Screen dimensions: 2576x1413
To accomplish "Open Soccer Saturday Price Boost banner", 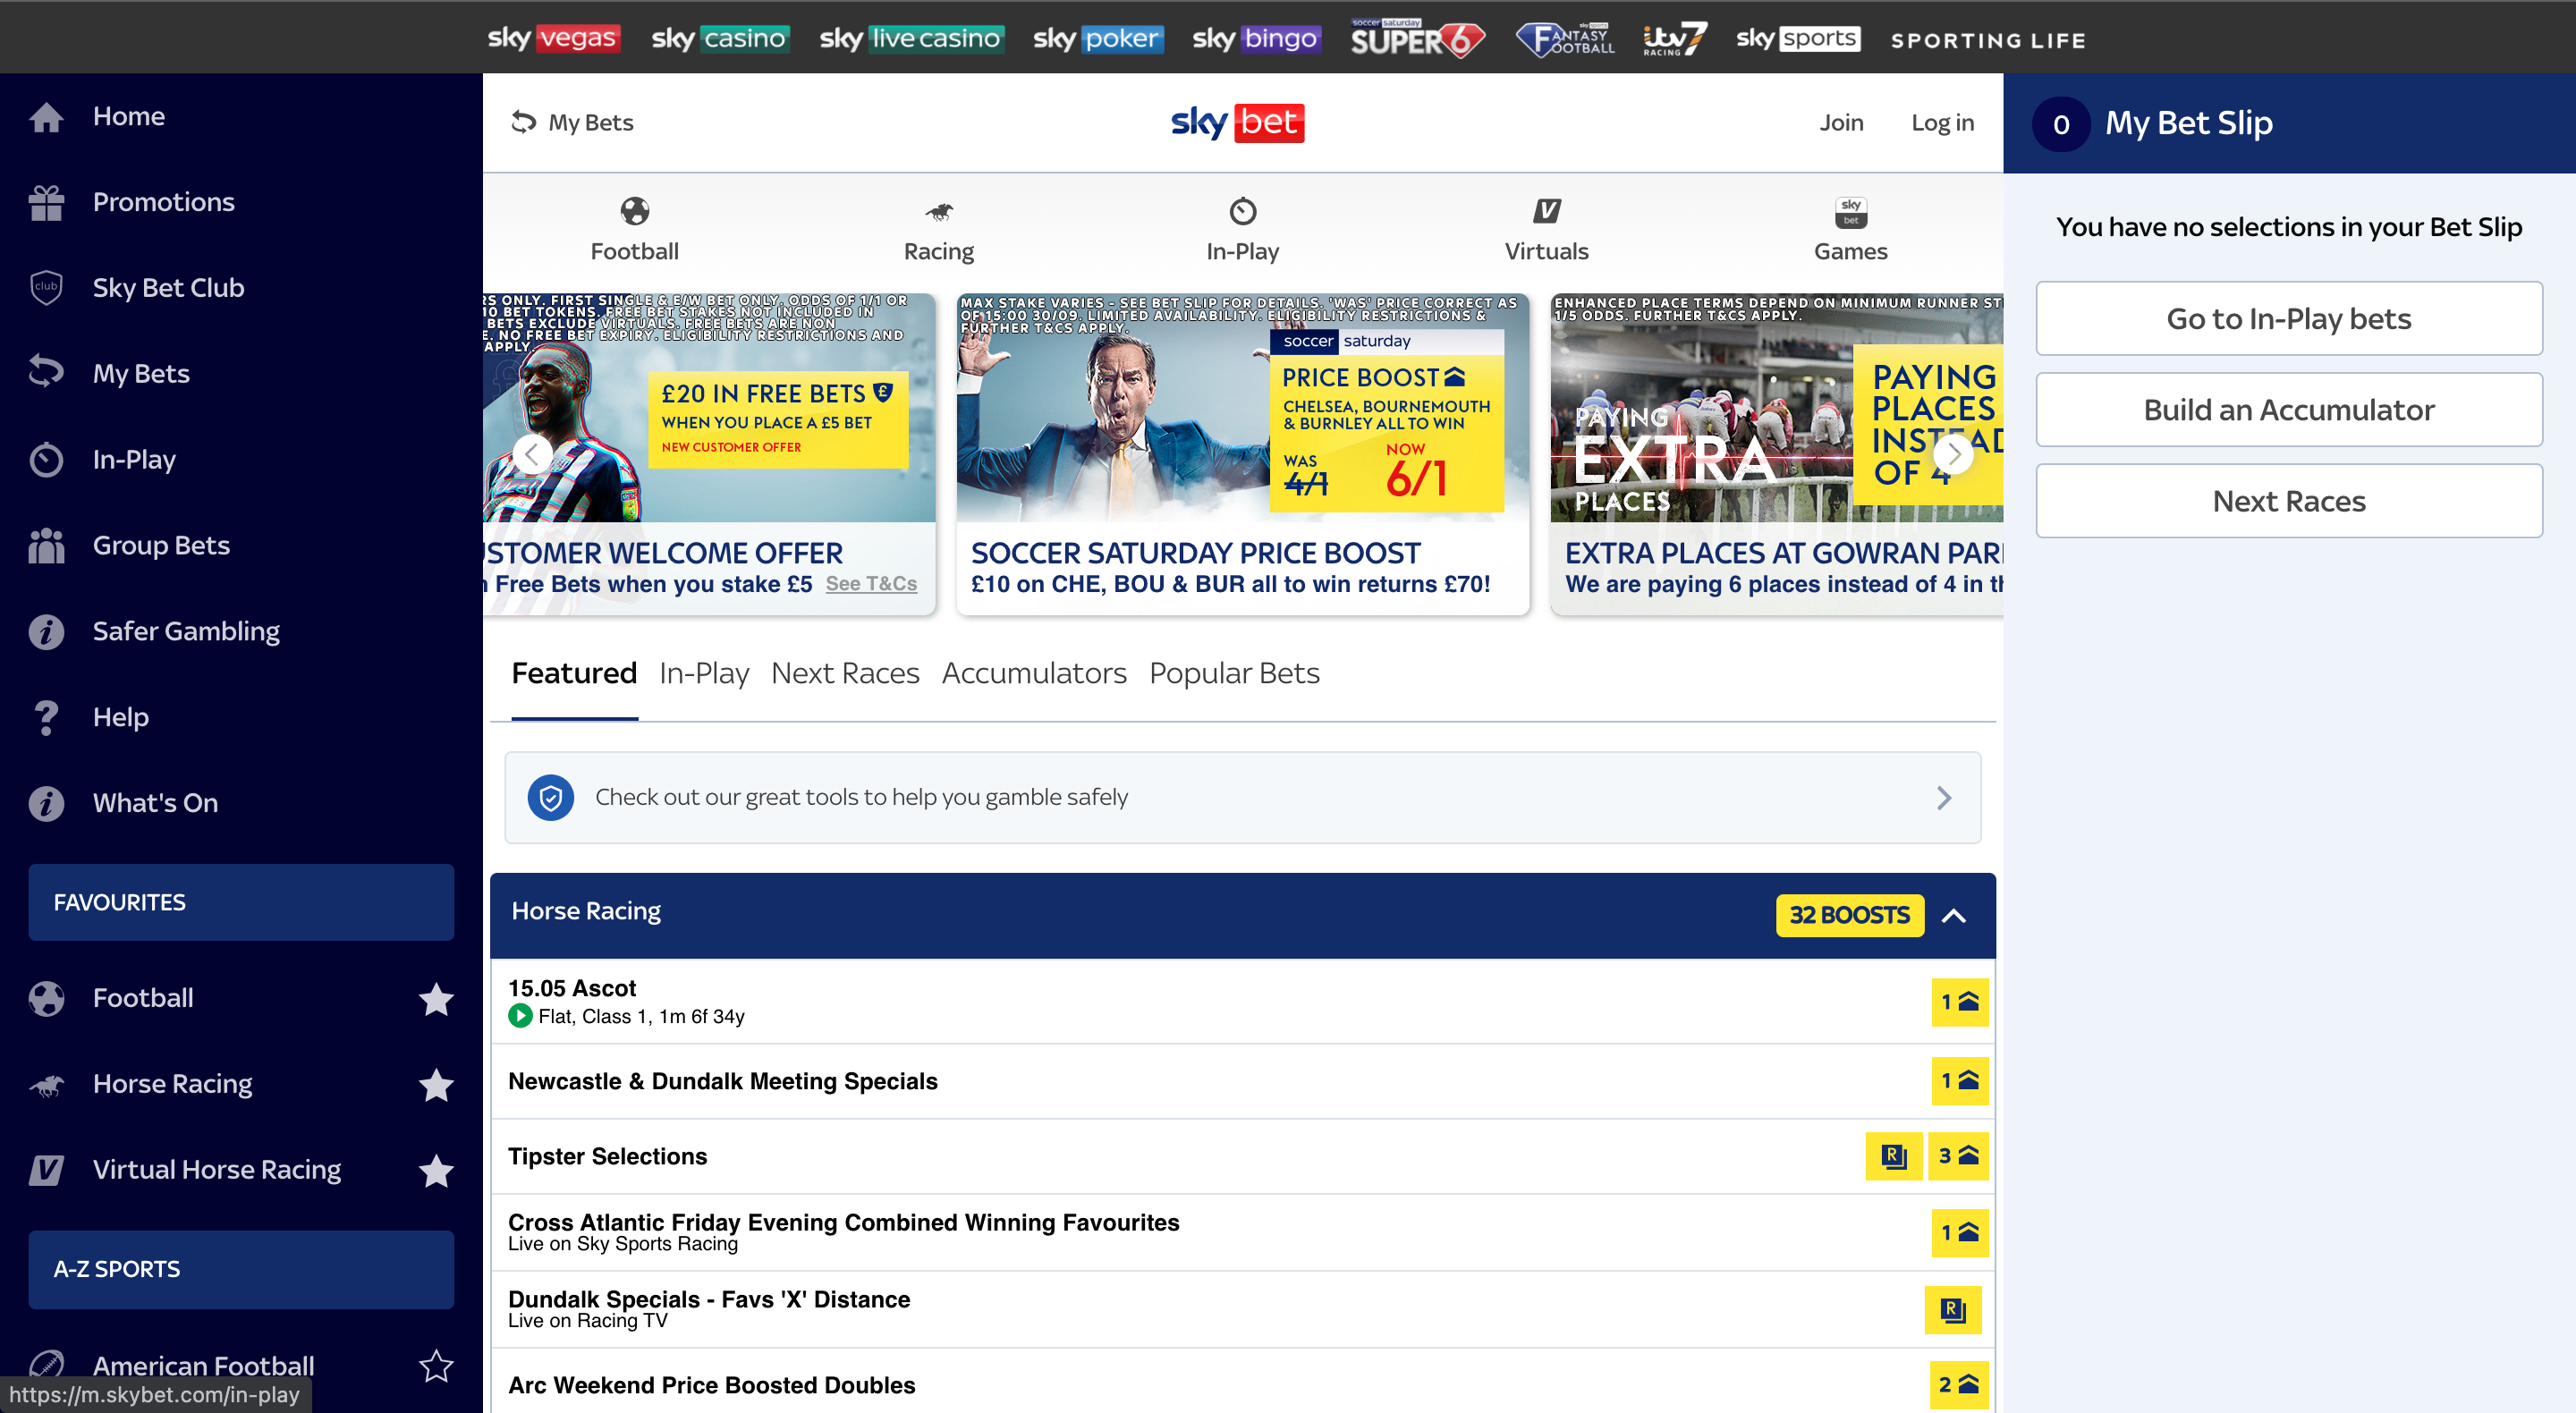I will 1242,455.
